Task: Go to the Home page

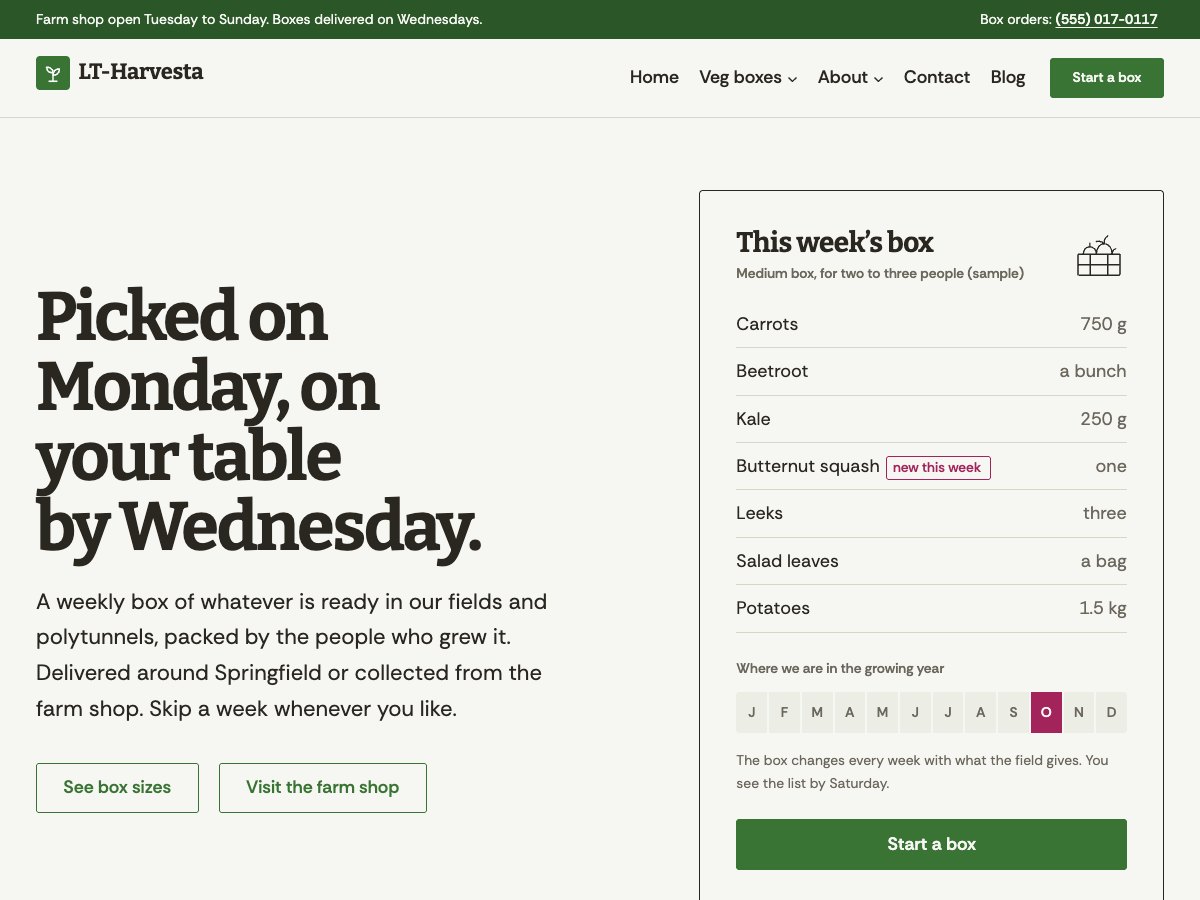Action: click(x=654, y=77)
